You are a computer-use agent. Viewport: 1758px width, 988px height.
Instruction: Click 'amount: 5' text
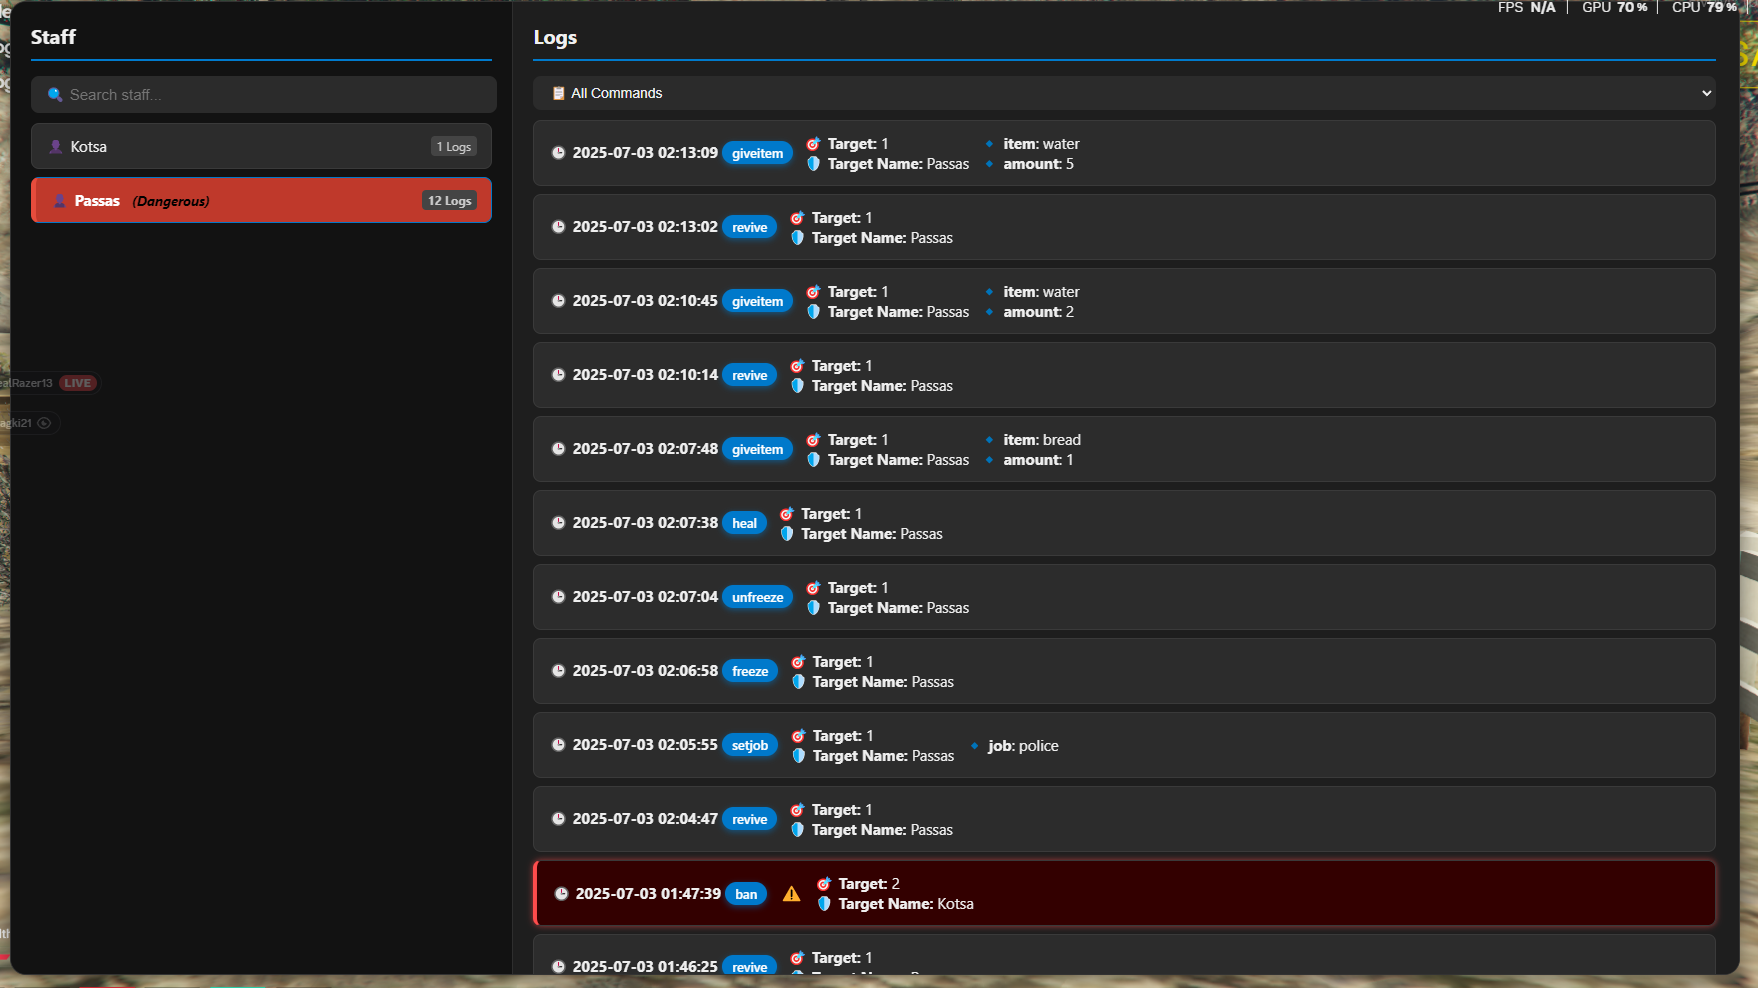(1038, 164)
